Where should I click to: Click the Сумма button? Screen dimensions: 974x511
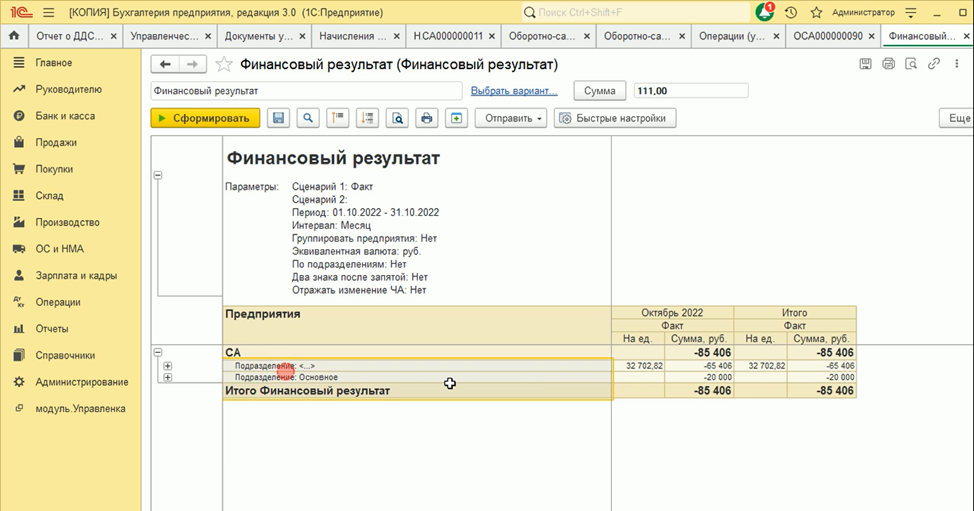pos(599,91)
